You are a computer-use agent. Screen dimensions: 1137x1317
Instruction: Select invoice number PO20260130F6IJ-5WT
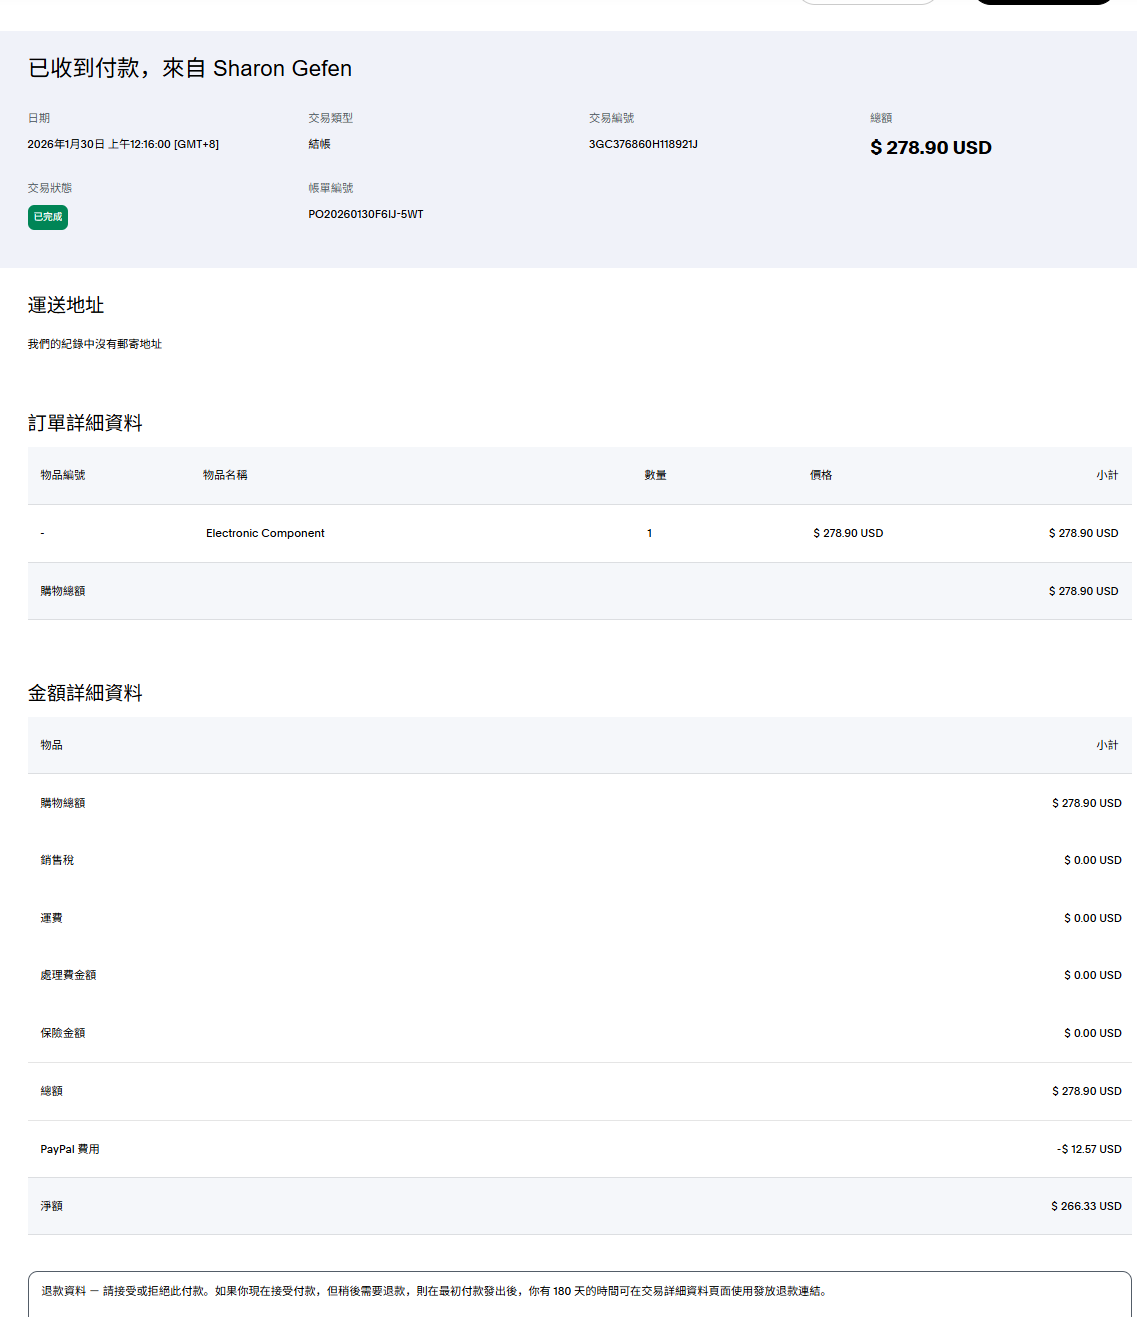tap(366, 214)
